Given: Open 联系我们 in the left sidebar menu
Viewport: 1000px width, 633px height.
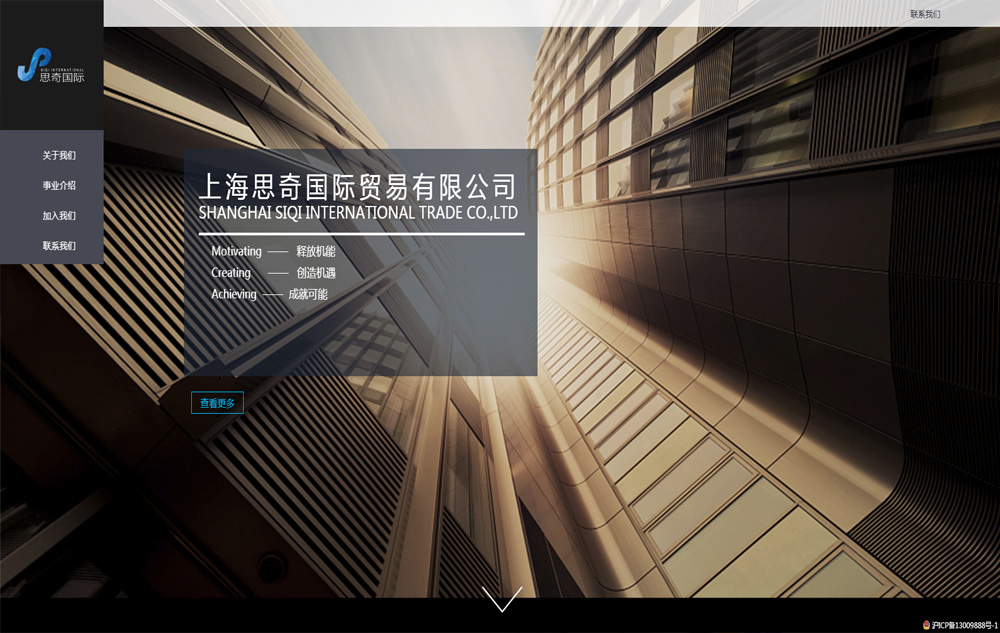Looking at the screenshot, I should pos(59,246).
